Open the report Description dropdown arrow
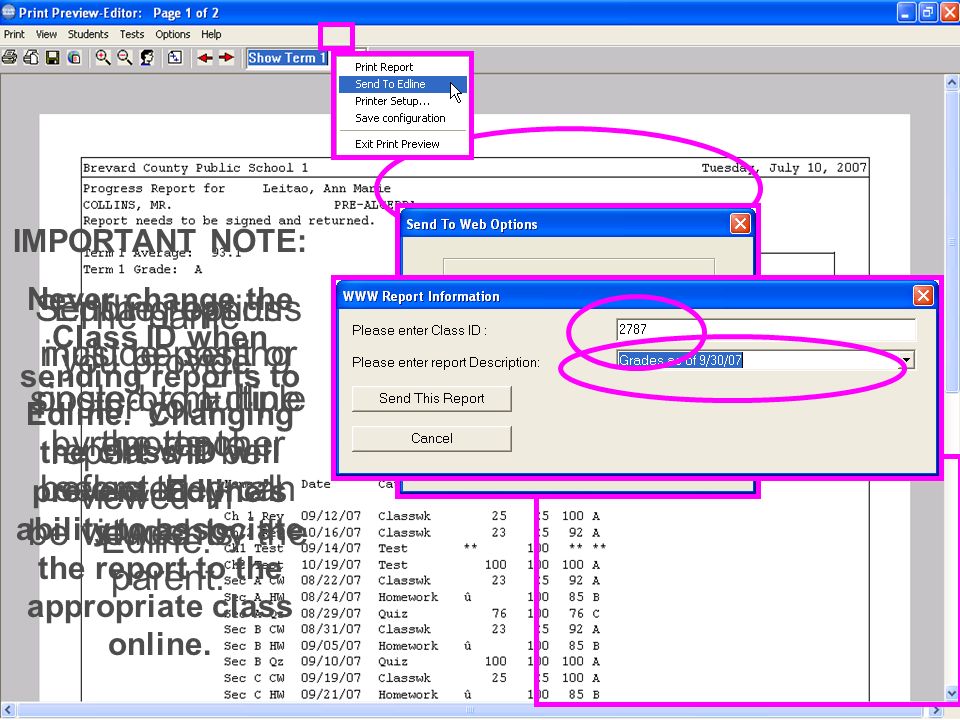 coord(907,360)
